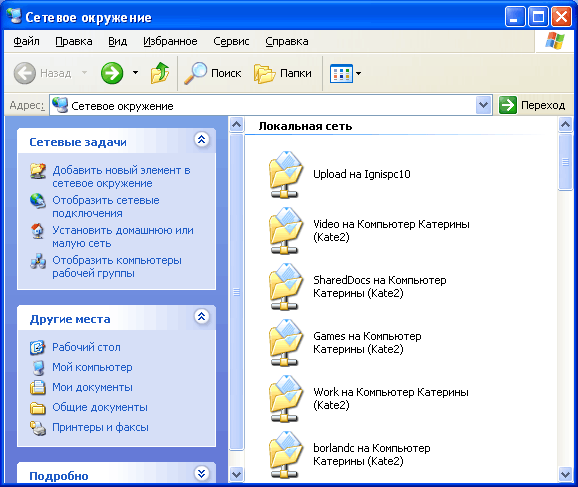
Task: Click the file list scrollbar down arrow
Action: pyautogui.click(x=565, y=474)
